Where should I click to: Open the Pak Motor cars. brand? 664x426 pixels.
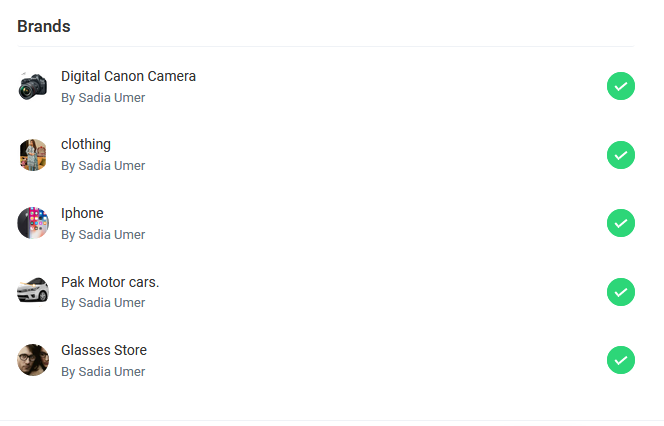[110, 282]
